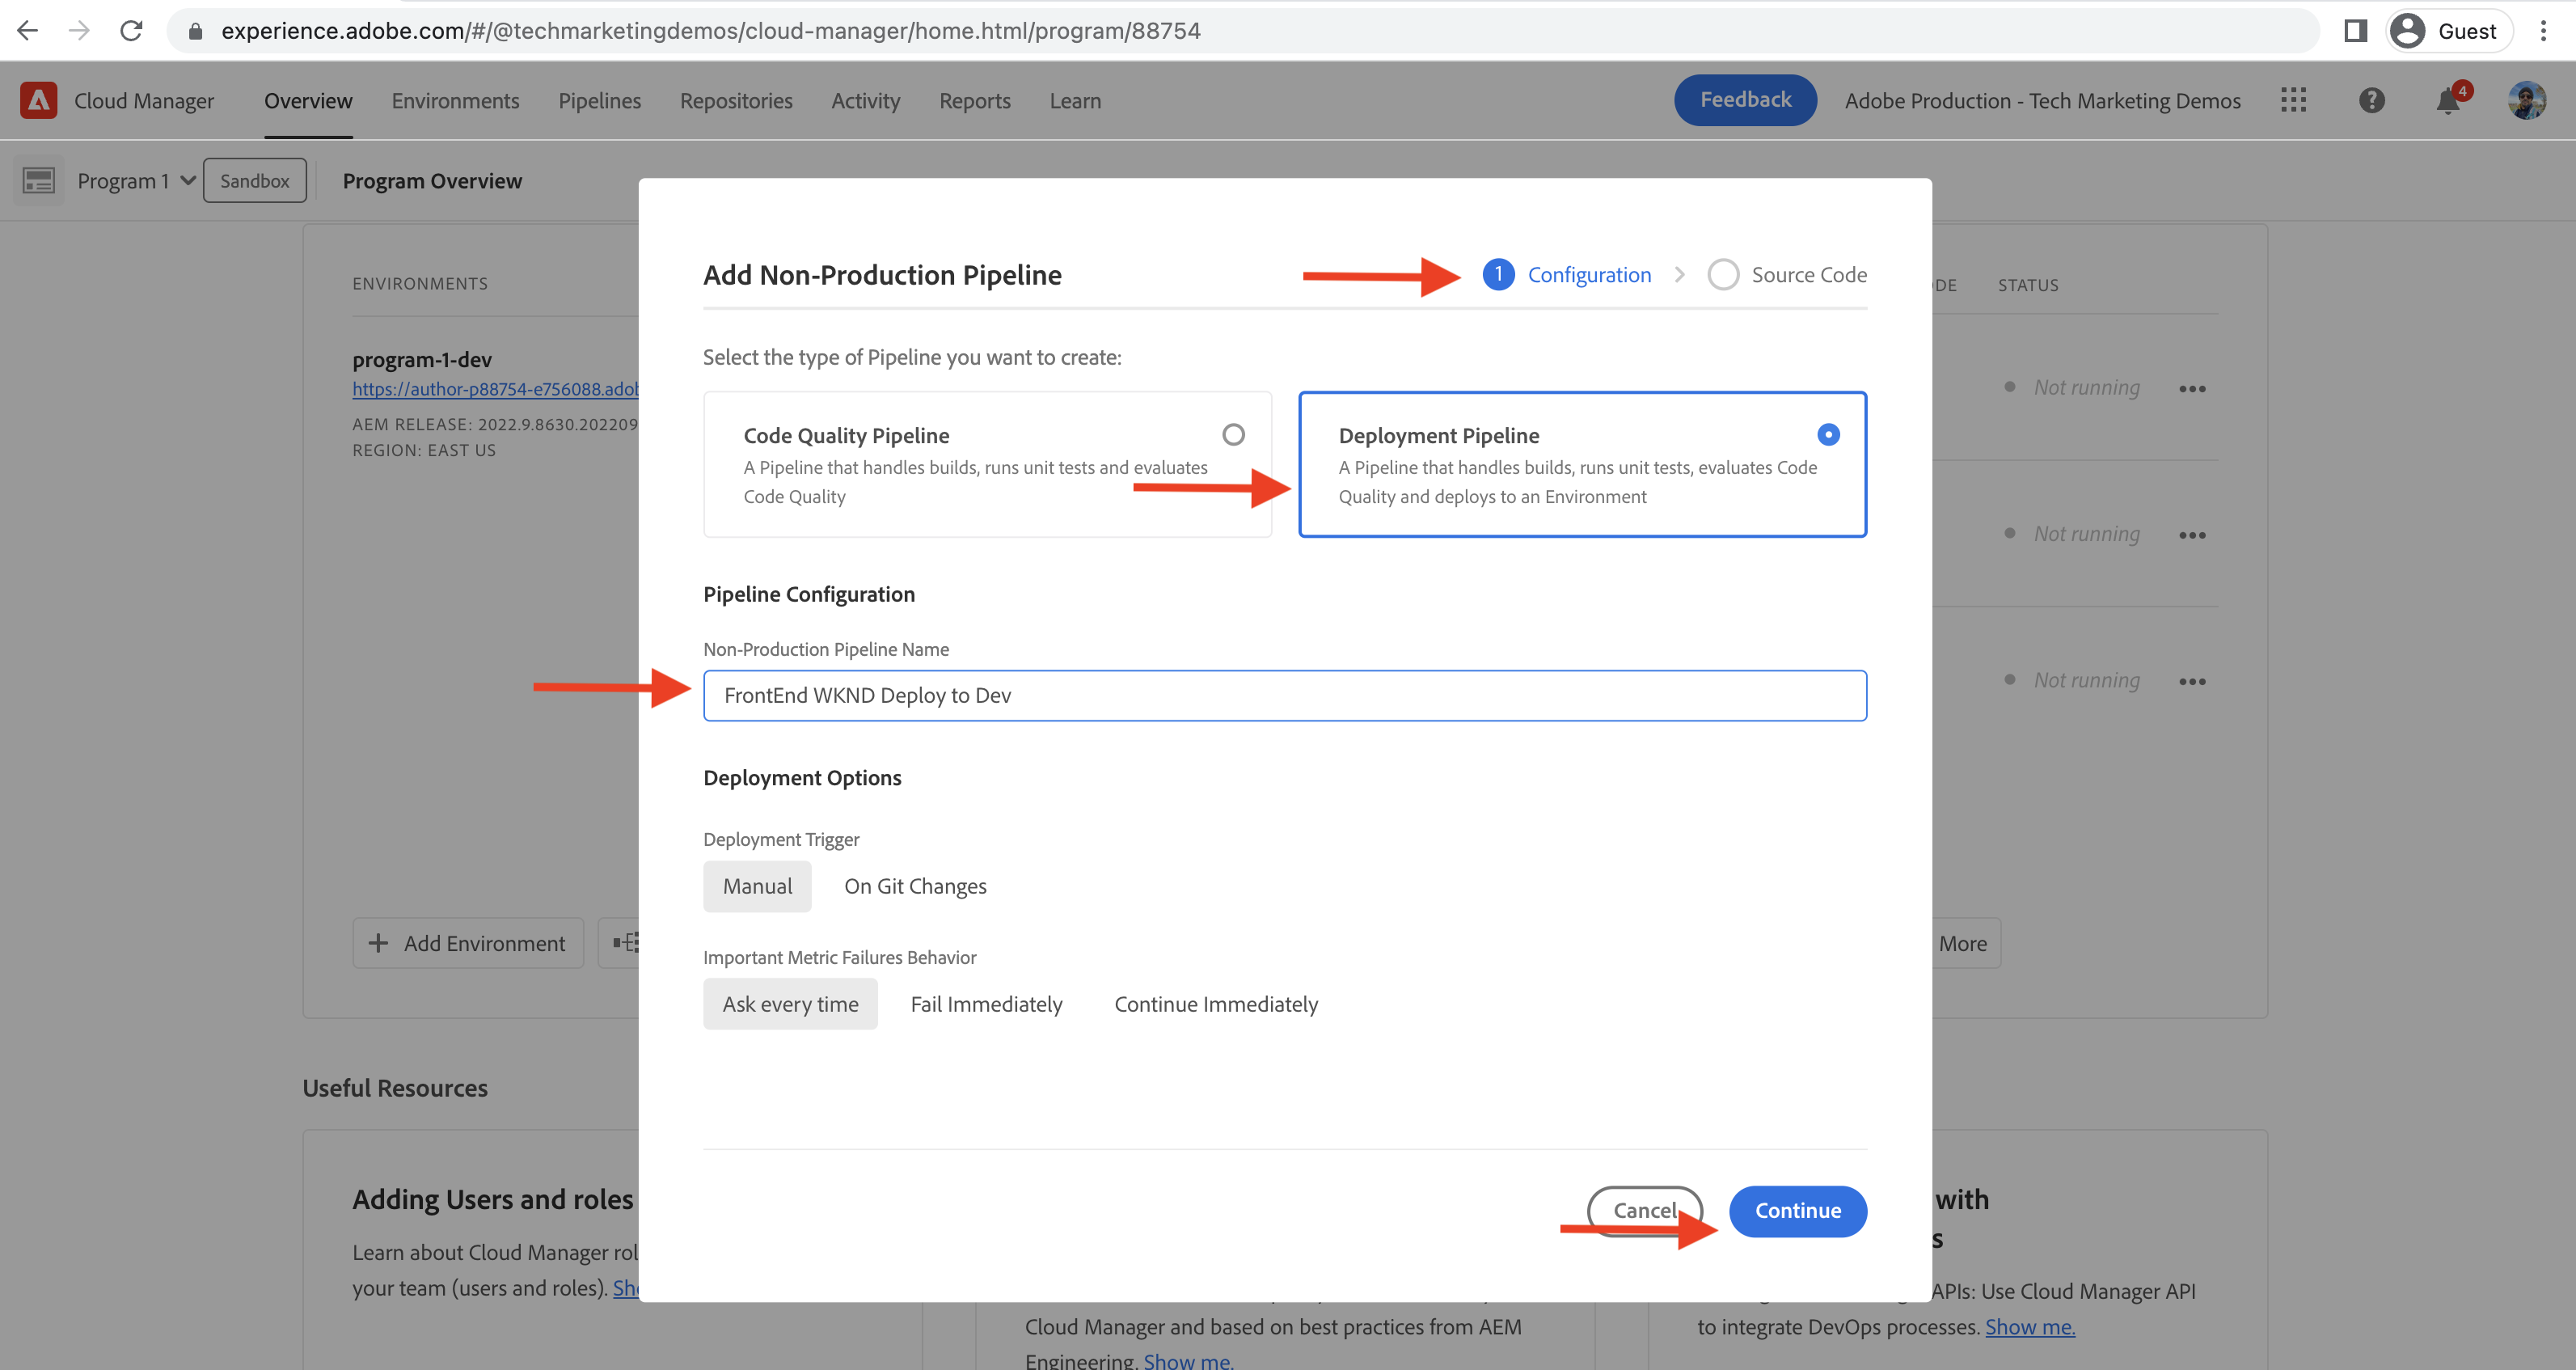Open the apps grid switcher icon
Image resolution: width=2576 pixels, height=1370 pixels.
2293,100
